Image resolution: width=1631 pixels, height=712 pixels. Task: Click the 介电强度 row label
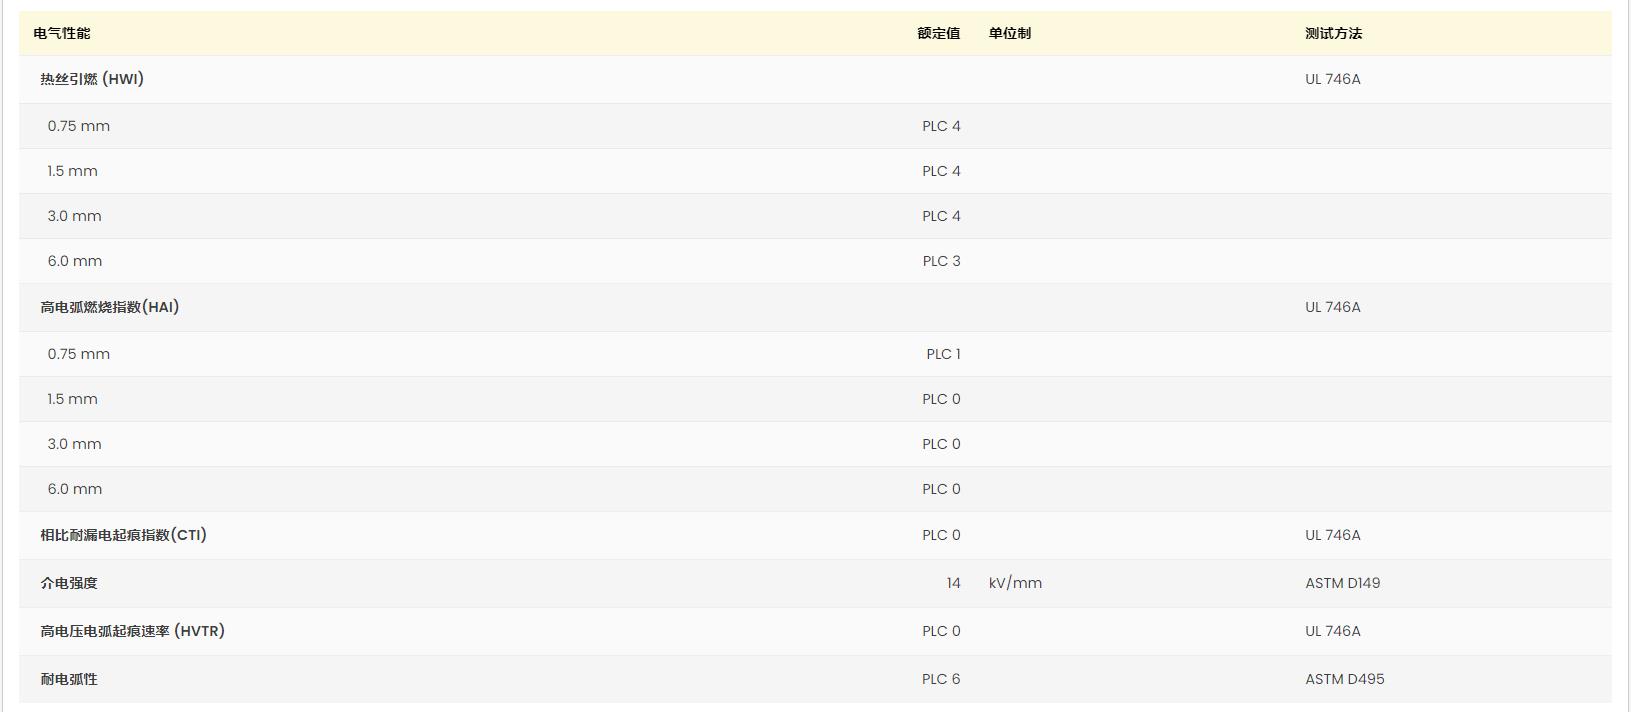tap(69, 583)
